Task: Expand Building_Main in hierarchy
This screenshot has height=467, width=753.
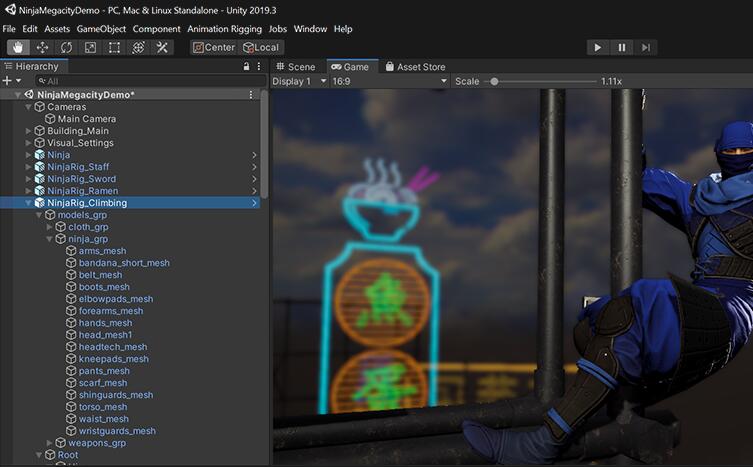Action: pos(28,131)
